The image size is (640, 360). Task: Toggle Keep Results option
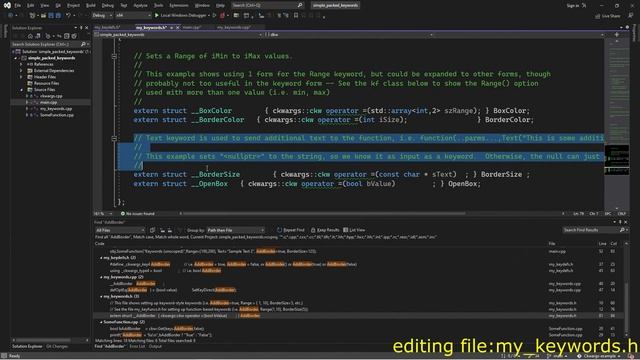[325, 230]
